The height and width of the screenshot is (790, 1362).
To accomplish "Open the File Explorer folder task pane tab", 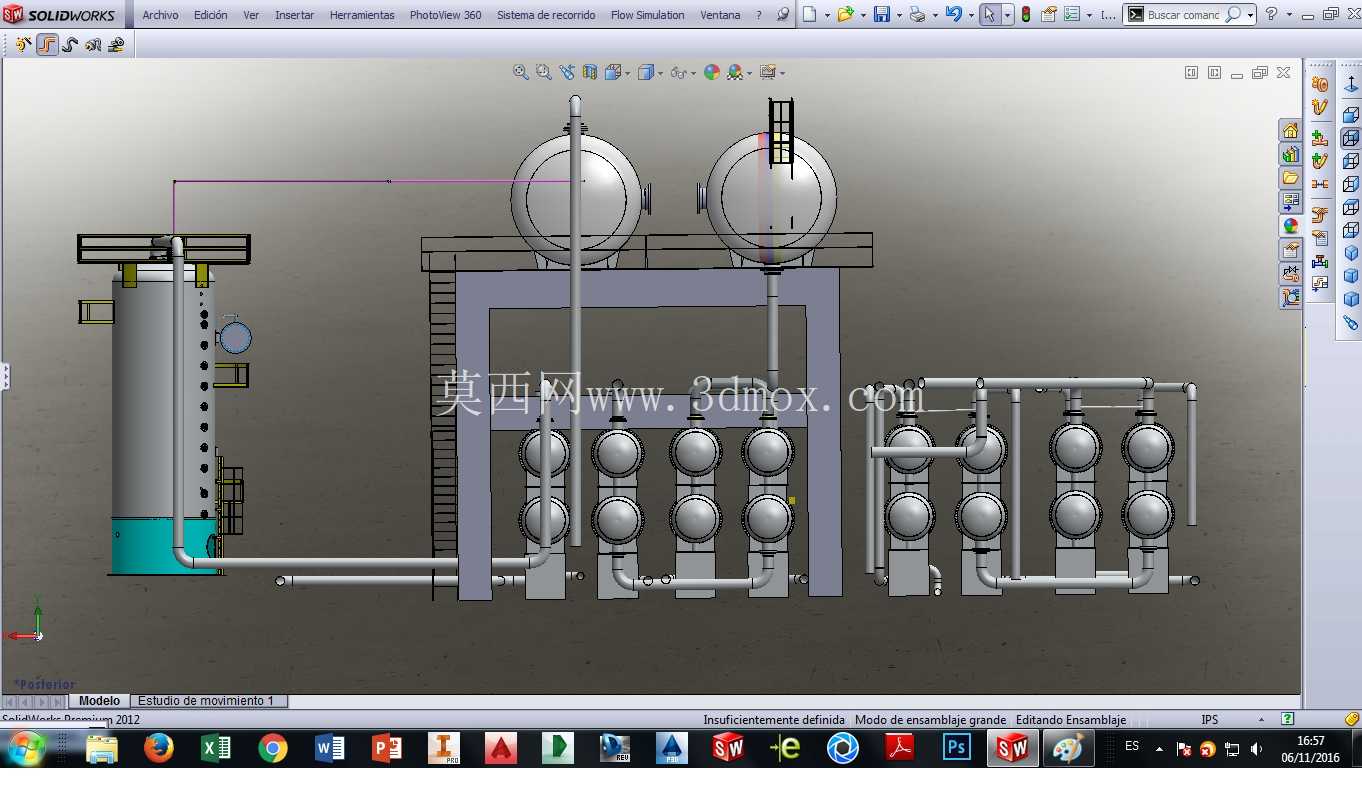I will (x=1291, y=179).
